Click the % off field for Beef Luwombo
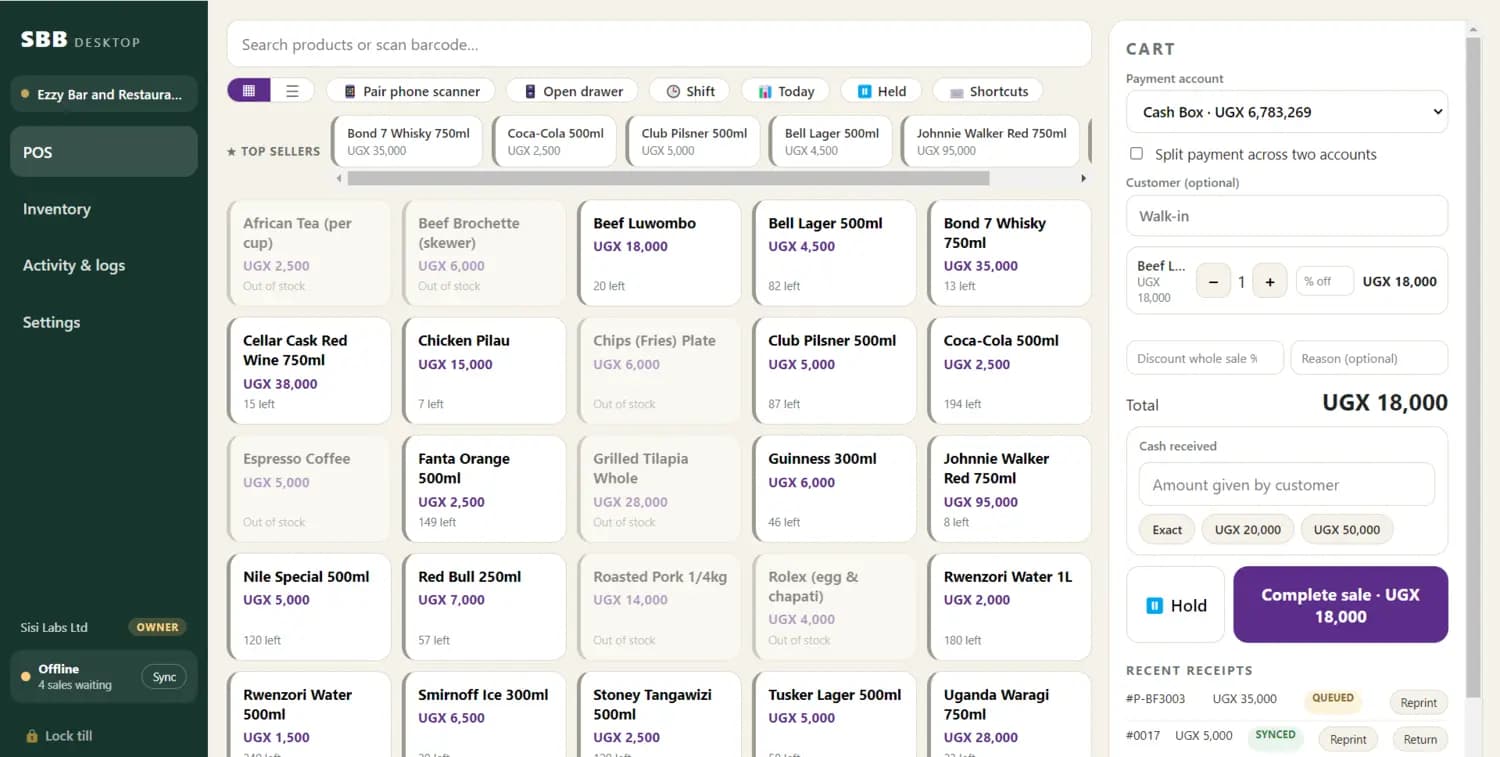The width and height of the screenshot is (1500, 757). (x=1325, y=282)
